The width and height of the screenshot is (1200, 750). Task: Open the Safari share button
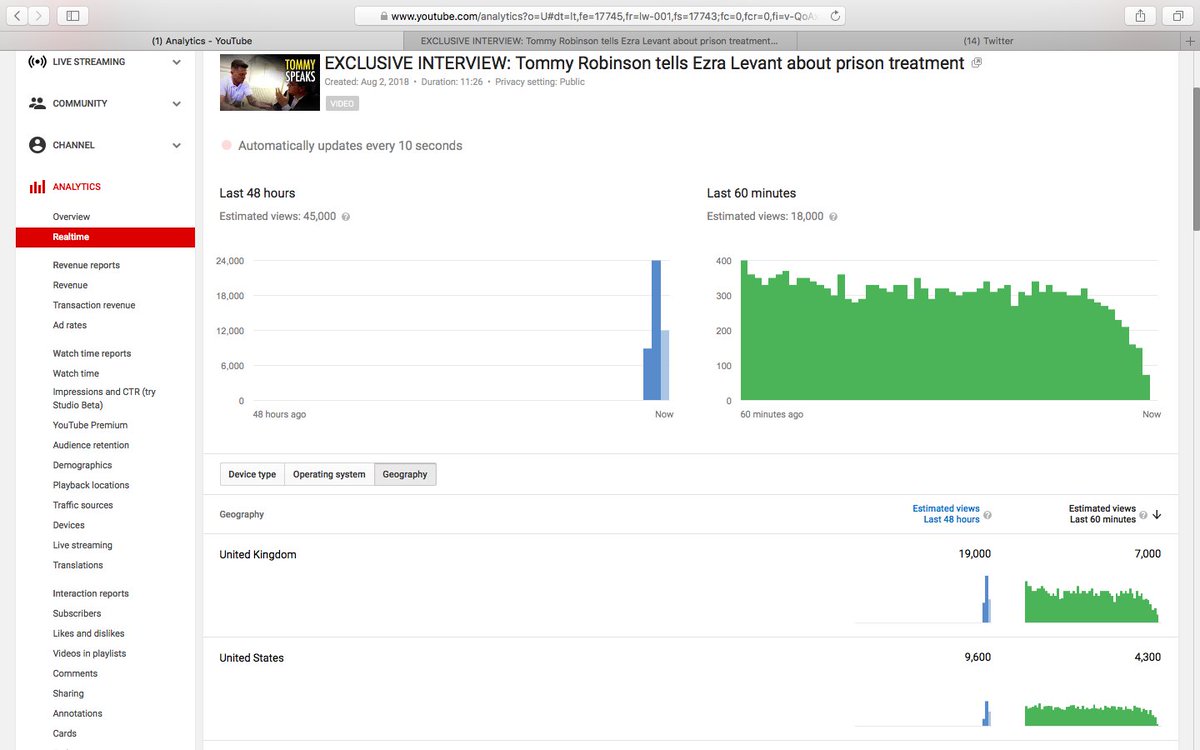point(1140,15)
